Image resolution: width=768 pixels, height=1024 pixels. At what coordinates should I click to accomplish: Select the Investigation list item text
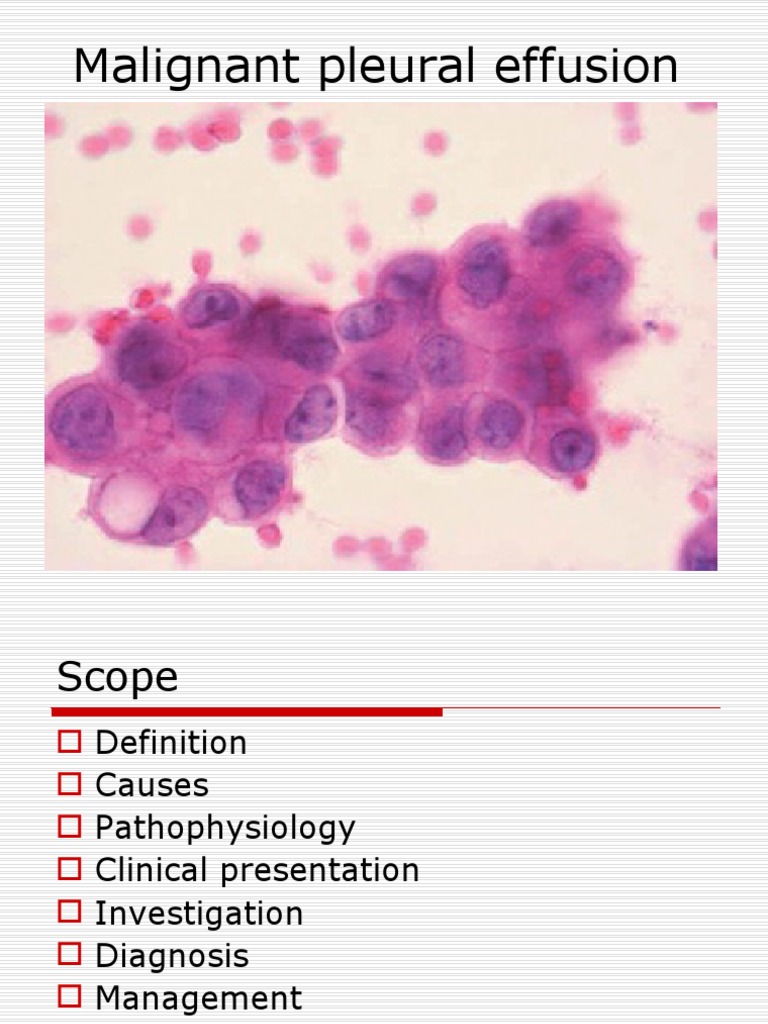[x=198, y=913]
